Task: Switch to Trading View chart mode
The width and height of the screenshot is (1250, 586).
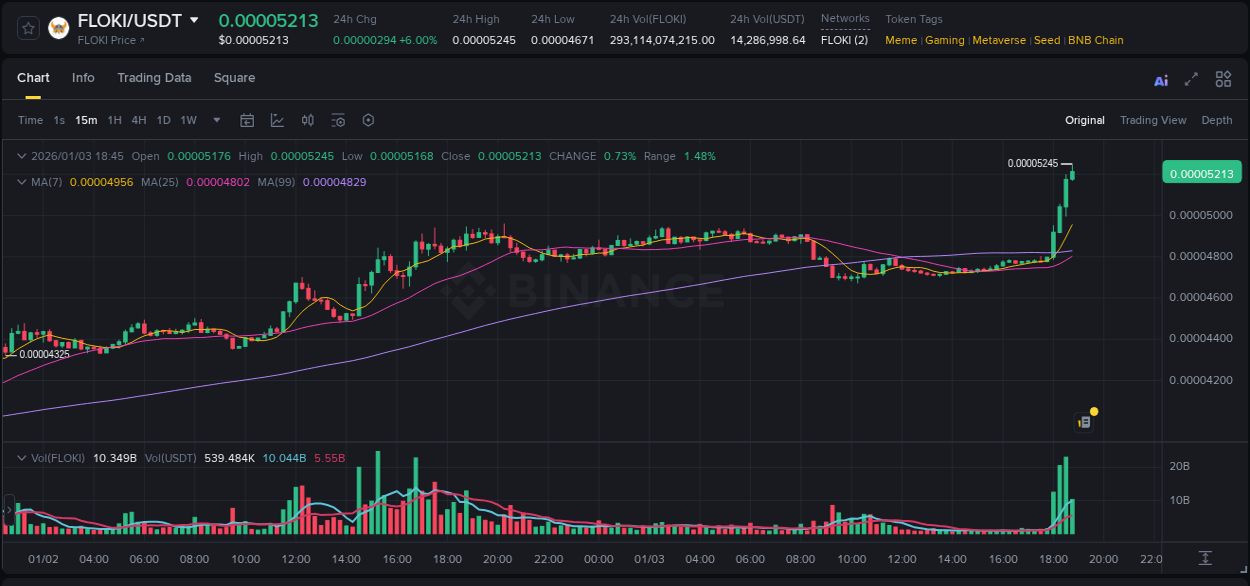Action: (x=1153, y=120)
